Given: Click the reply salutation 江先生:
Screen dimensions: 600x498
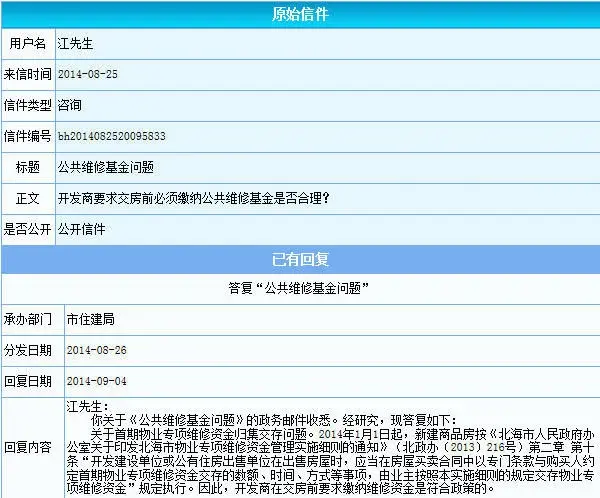Looking at the screenshot, I should 88,407.
